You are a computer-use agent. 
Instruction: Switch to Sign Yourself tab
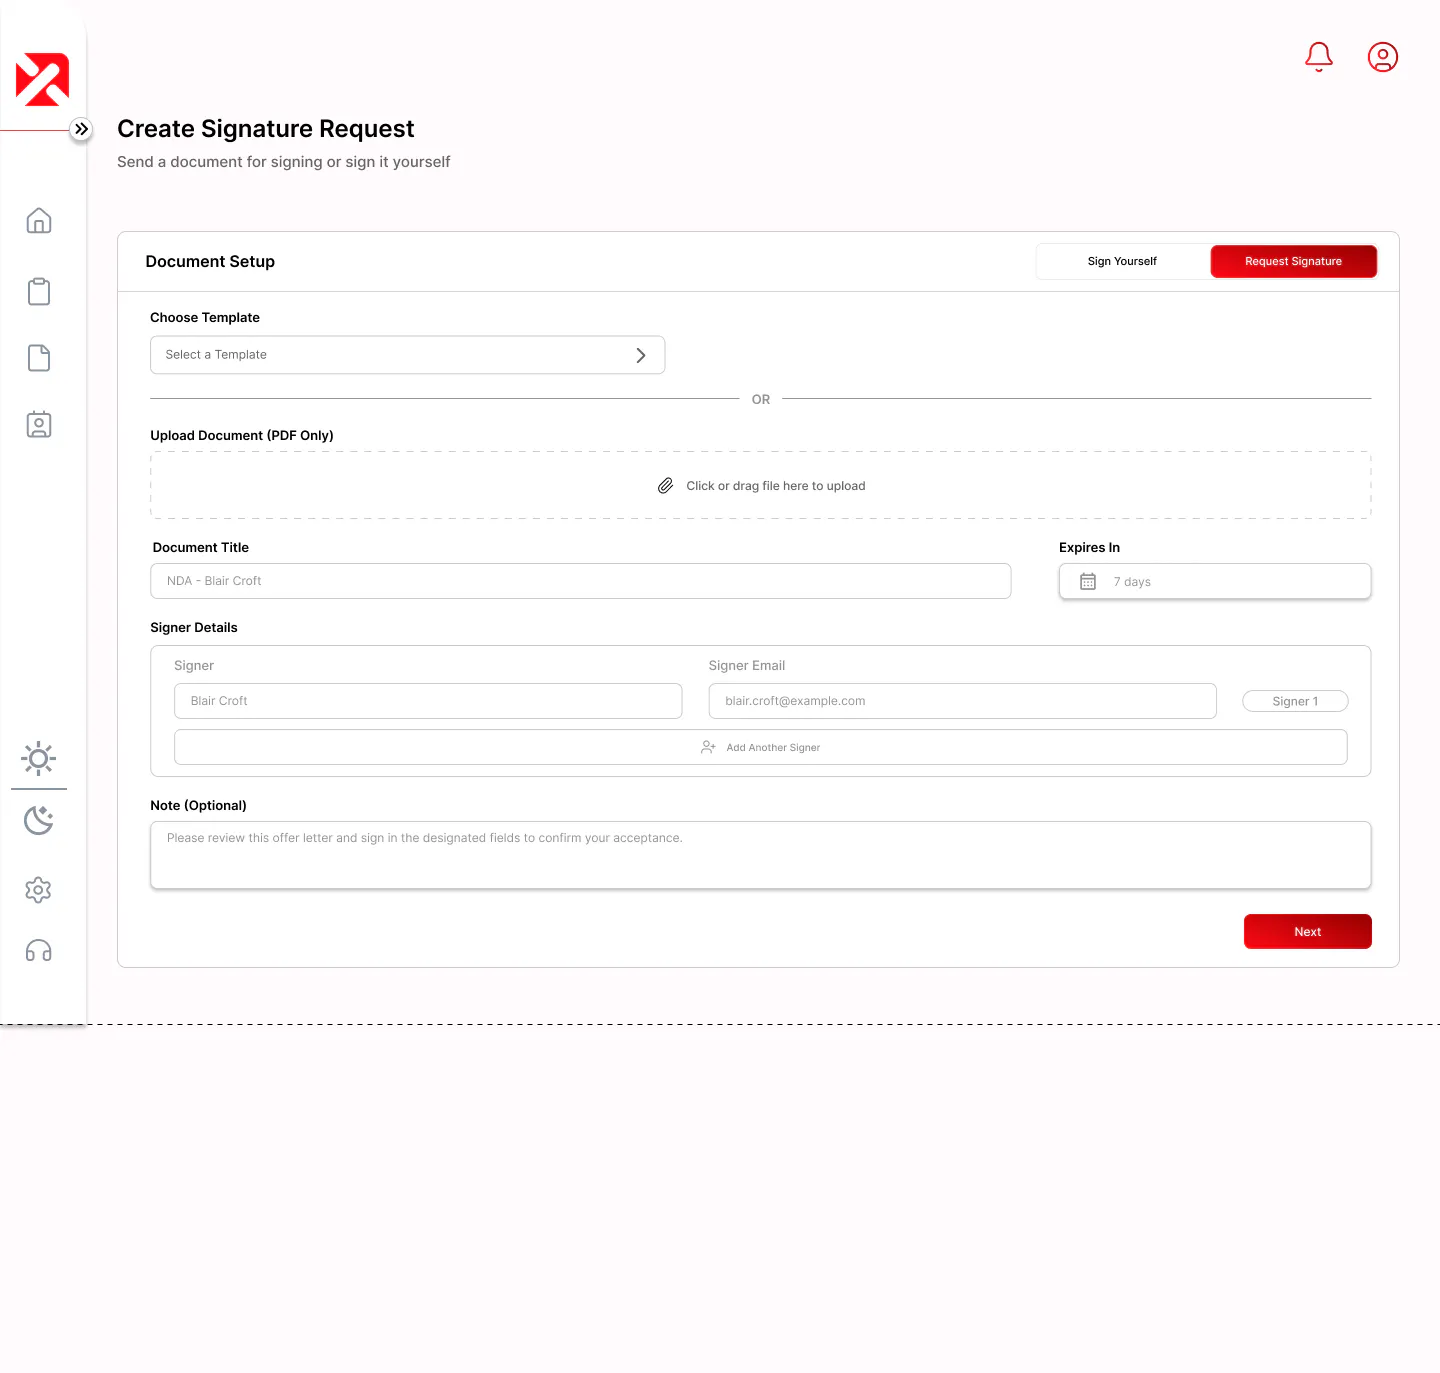(1122, 261)
